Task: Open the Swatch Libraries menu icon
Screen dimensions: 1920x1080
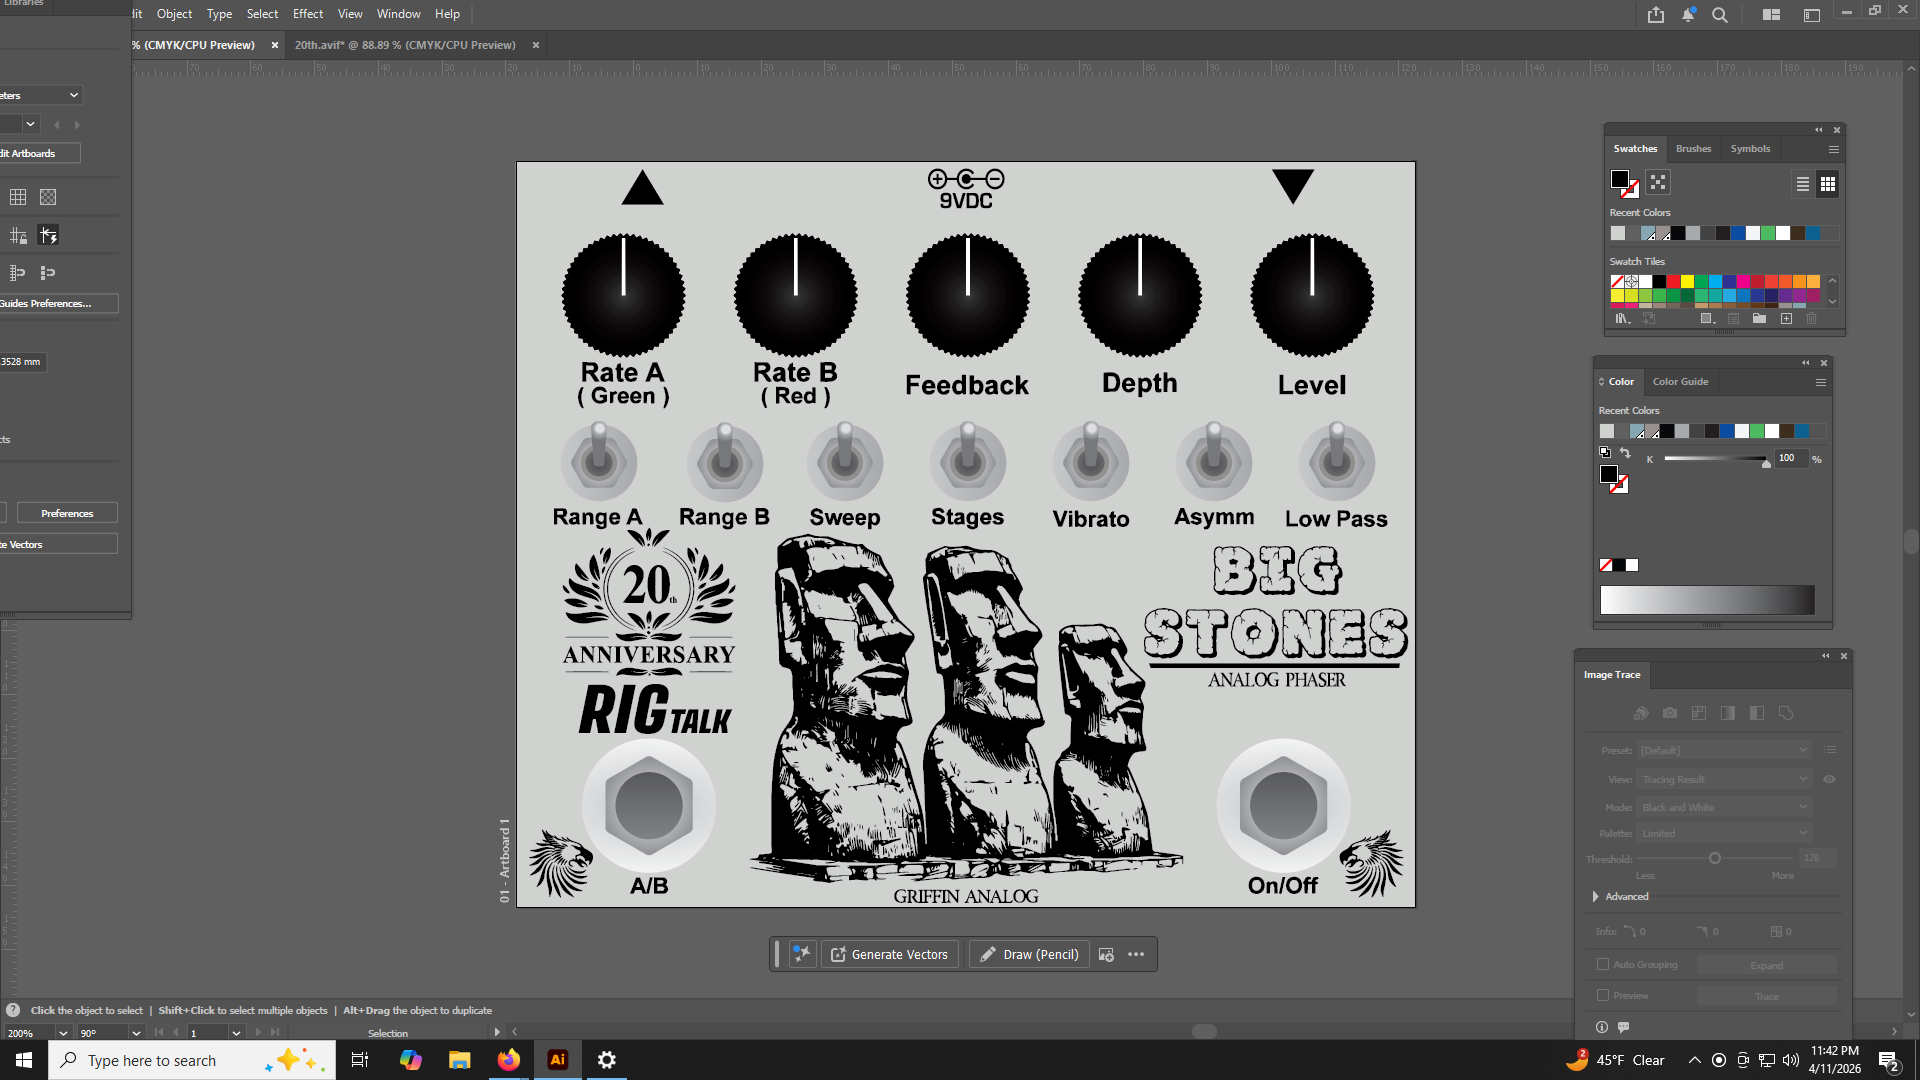Action: [1622, 319]
